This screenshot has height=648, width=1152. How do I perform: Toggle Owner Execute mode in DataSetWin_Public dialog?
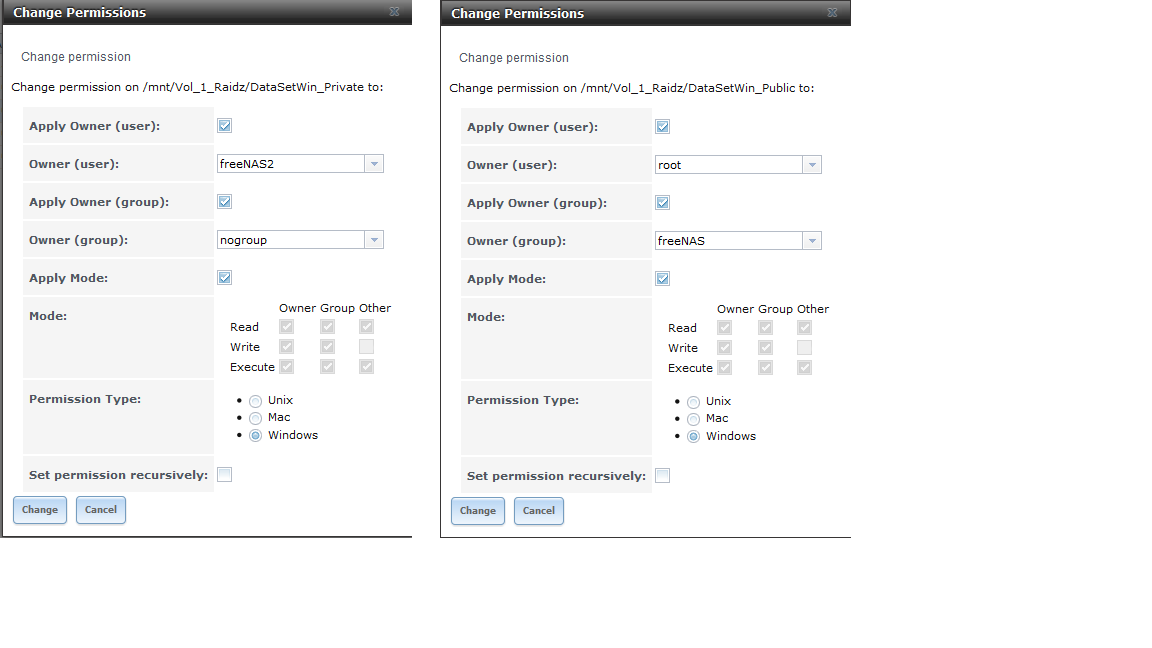(724, 367)
